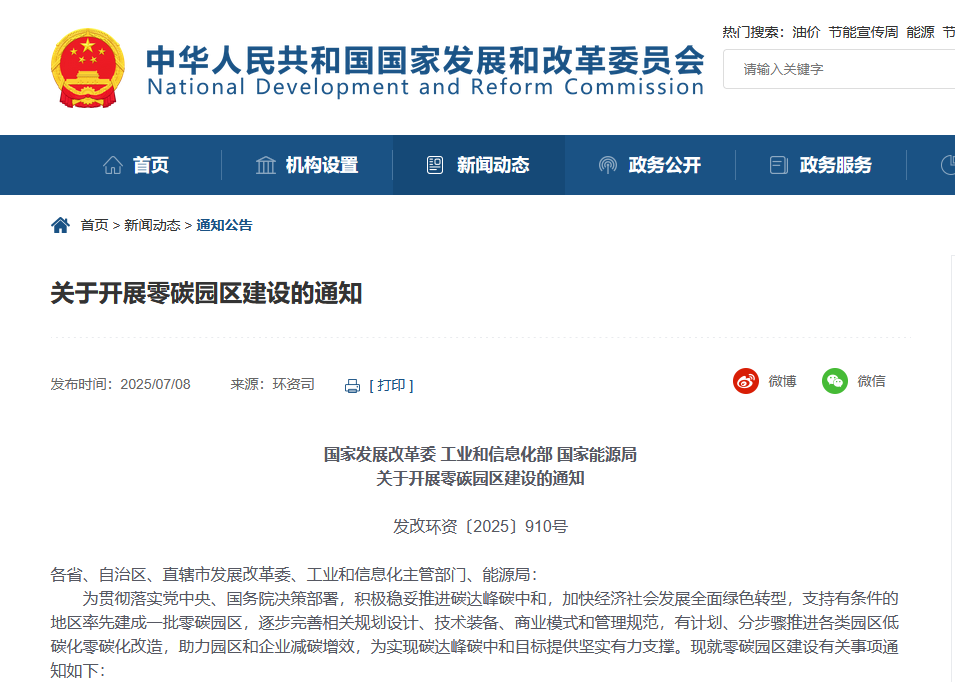Screen dimensions: 955x682
Task: Click the 节能宣传周 hot search link
Action: click(863, 31)
